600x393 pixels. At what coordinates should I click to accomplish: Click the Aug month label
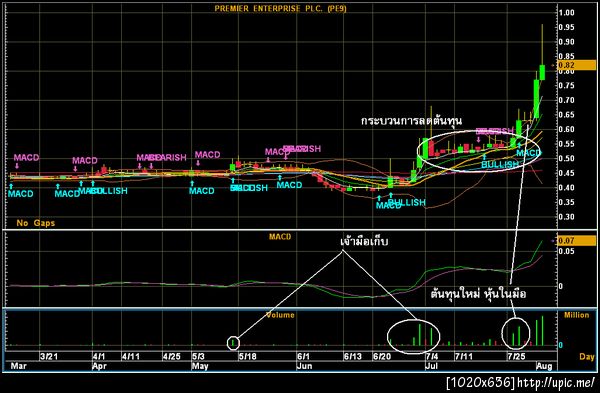tap(544, 366)
